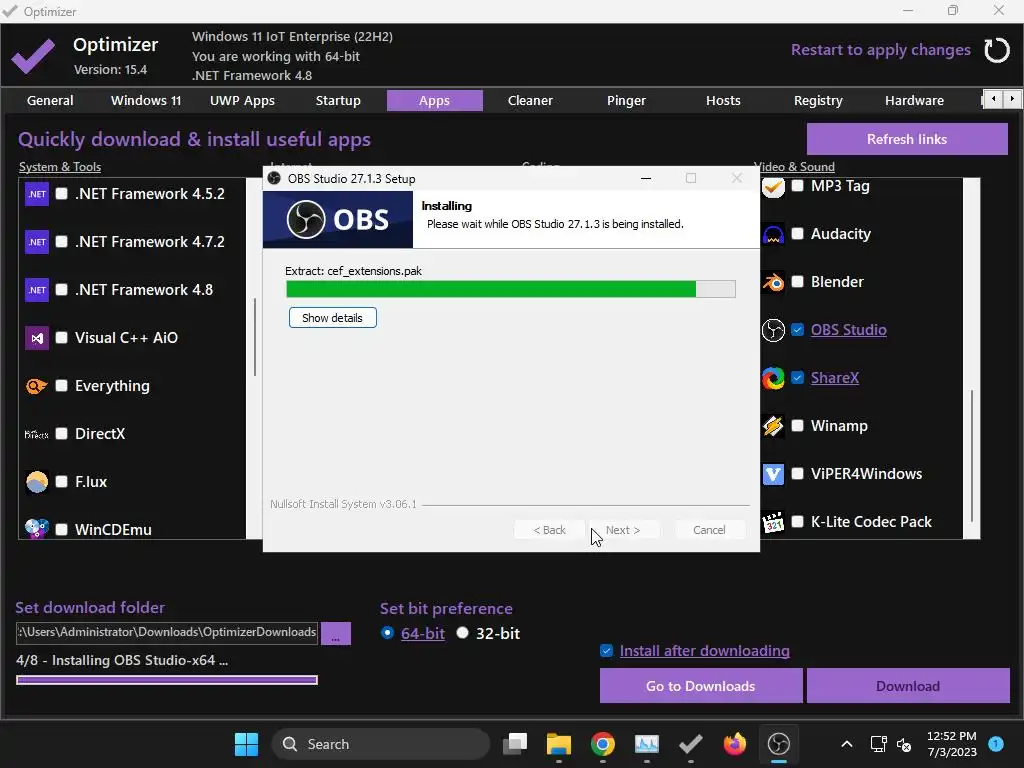Switch to the Cleaner tab
Screen dimensions: 1024x768
530,101
